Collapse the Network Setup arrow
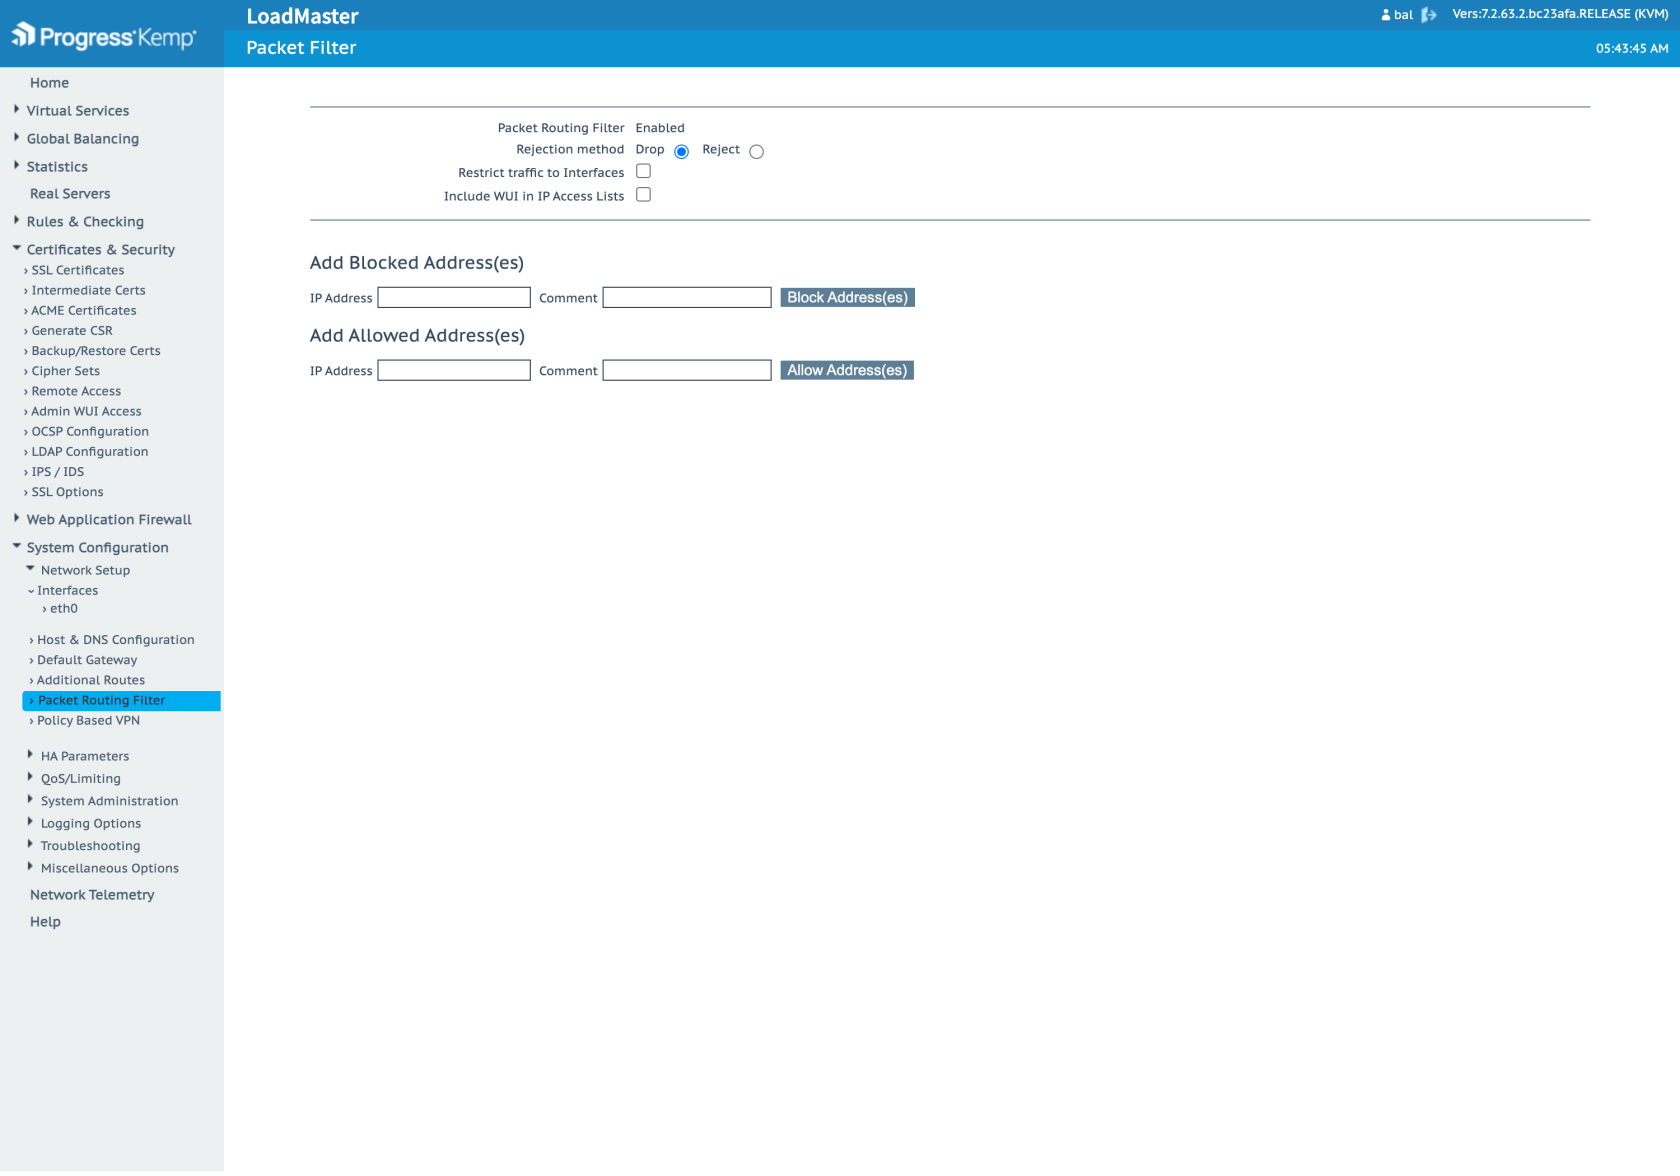This screenshot has height=1176, width=1680. pyautogui.click(x=30, y=569)
